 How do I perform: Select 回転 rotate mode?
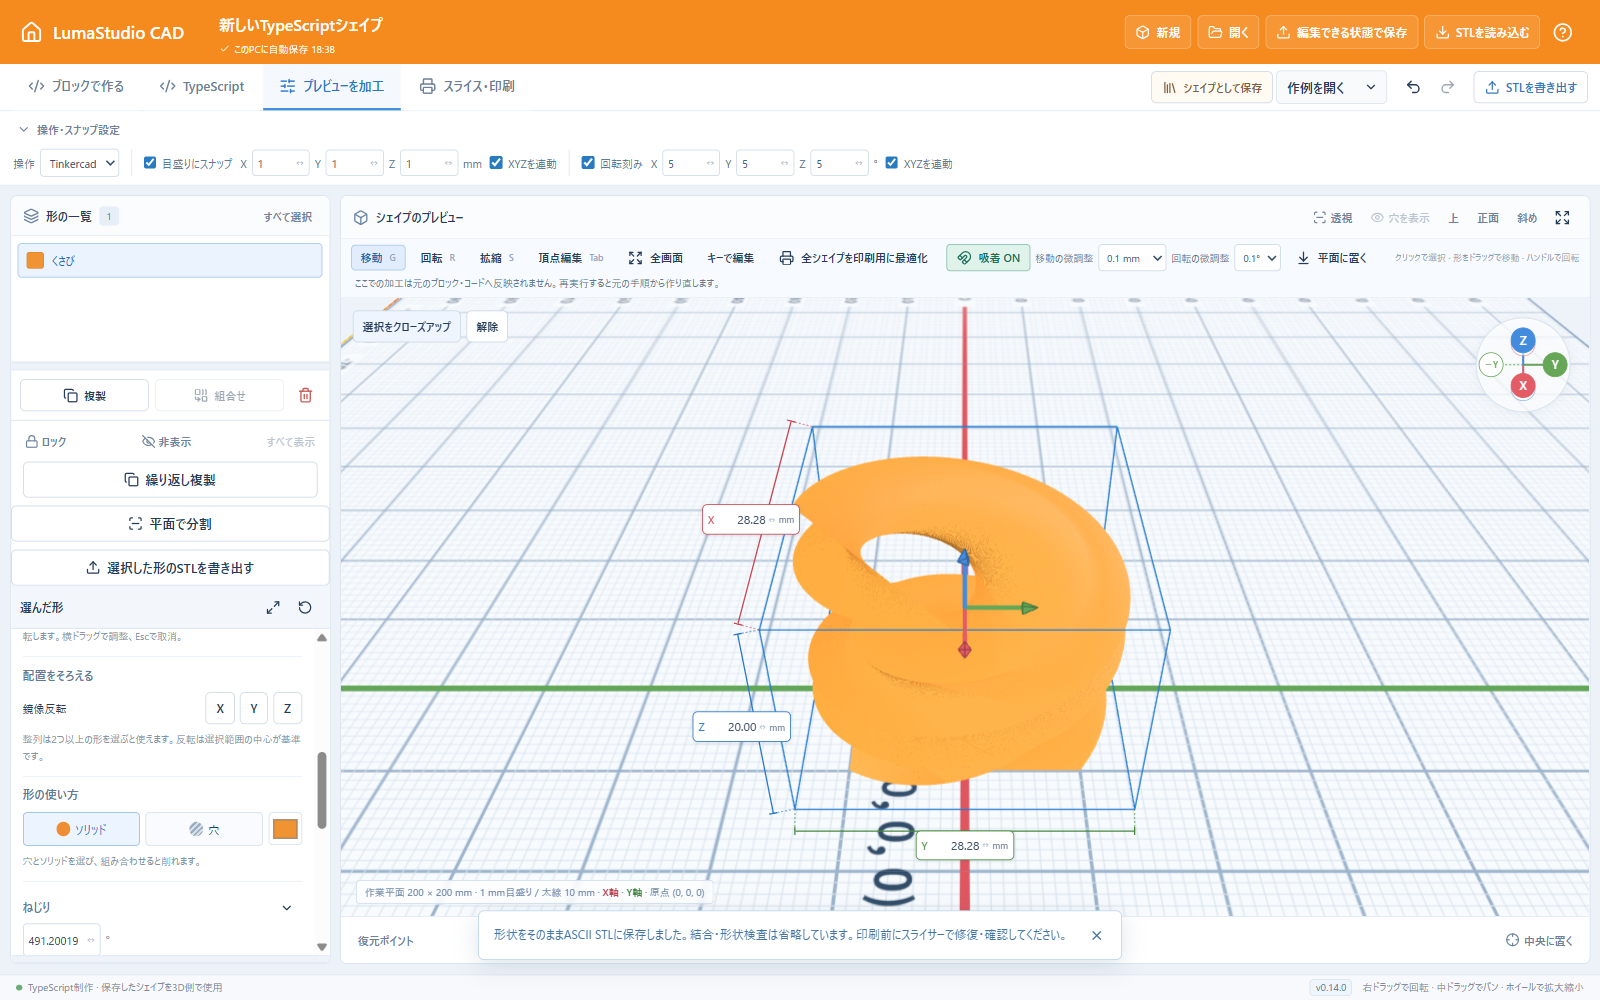coord(437,258)
